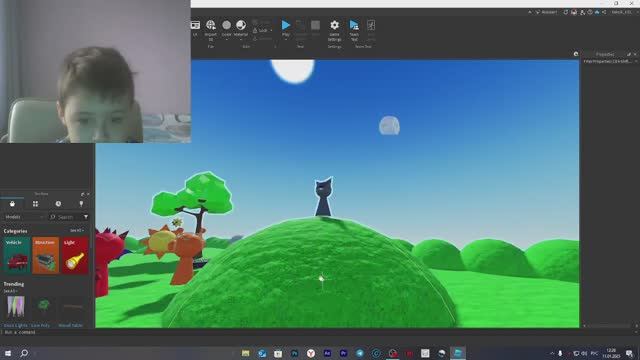Click the Toolbox Search field
The height and width of the screenshot is (360, 640).
coord(65,217)
